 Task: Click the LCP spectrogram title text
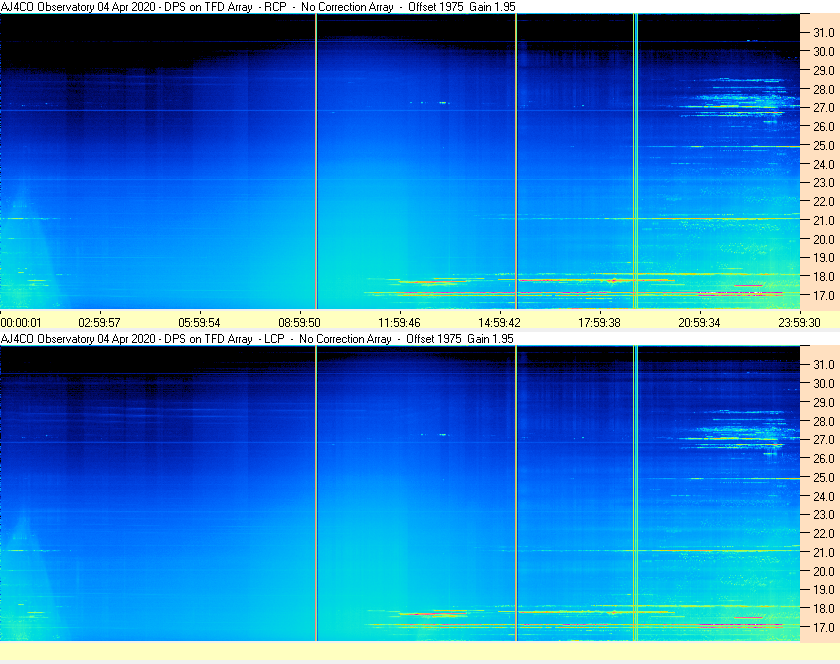(x=257, y=339)
